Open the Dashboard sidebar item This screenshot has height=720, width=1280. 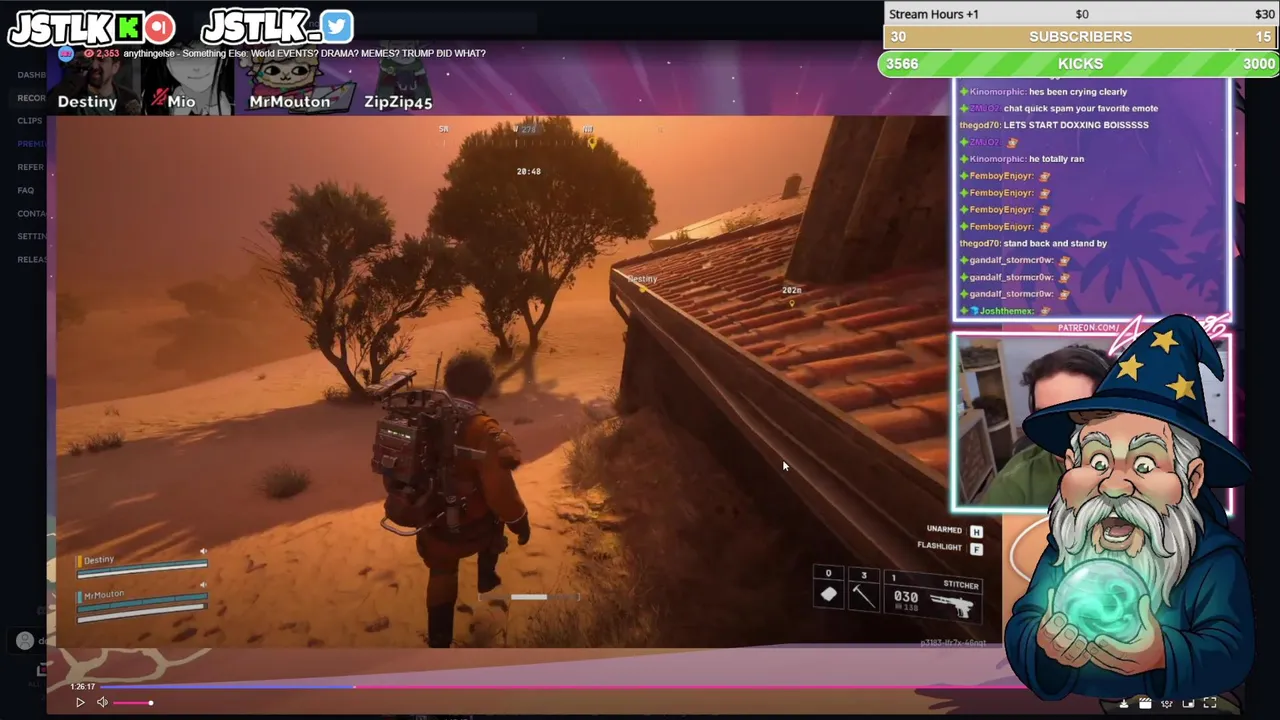31,75
